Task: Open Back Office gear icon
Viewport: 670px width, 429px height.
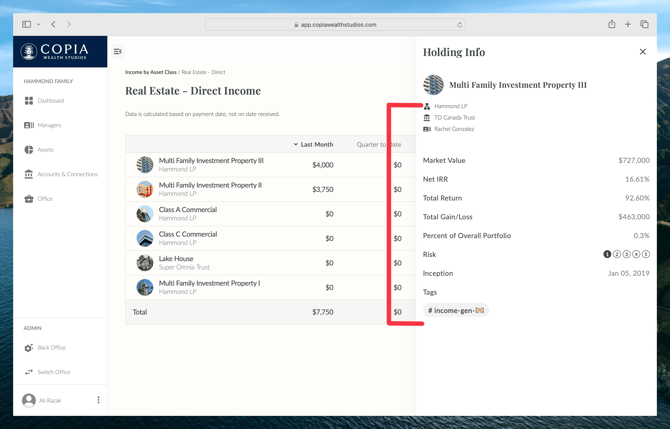Action: [29, 348]
